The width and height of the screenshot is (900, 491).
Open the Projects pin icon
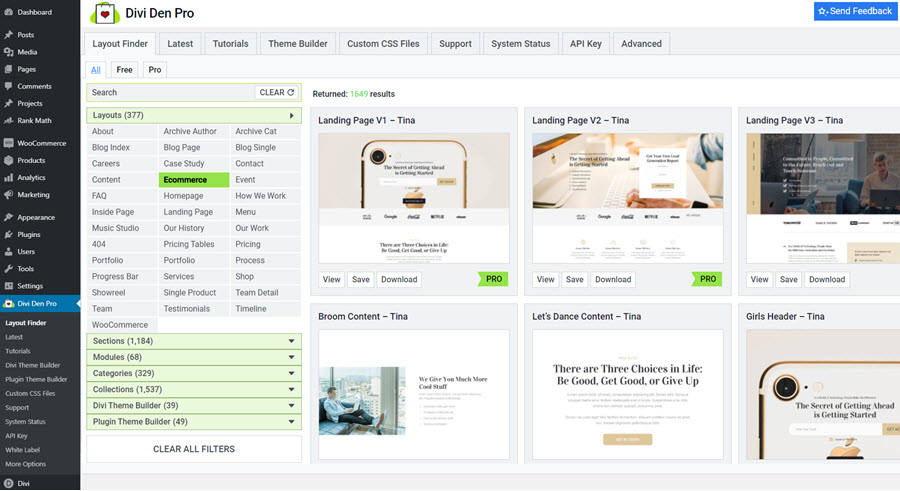[x=8, y=104]
